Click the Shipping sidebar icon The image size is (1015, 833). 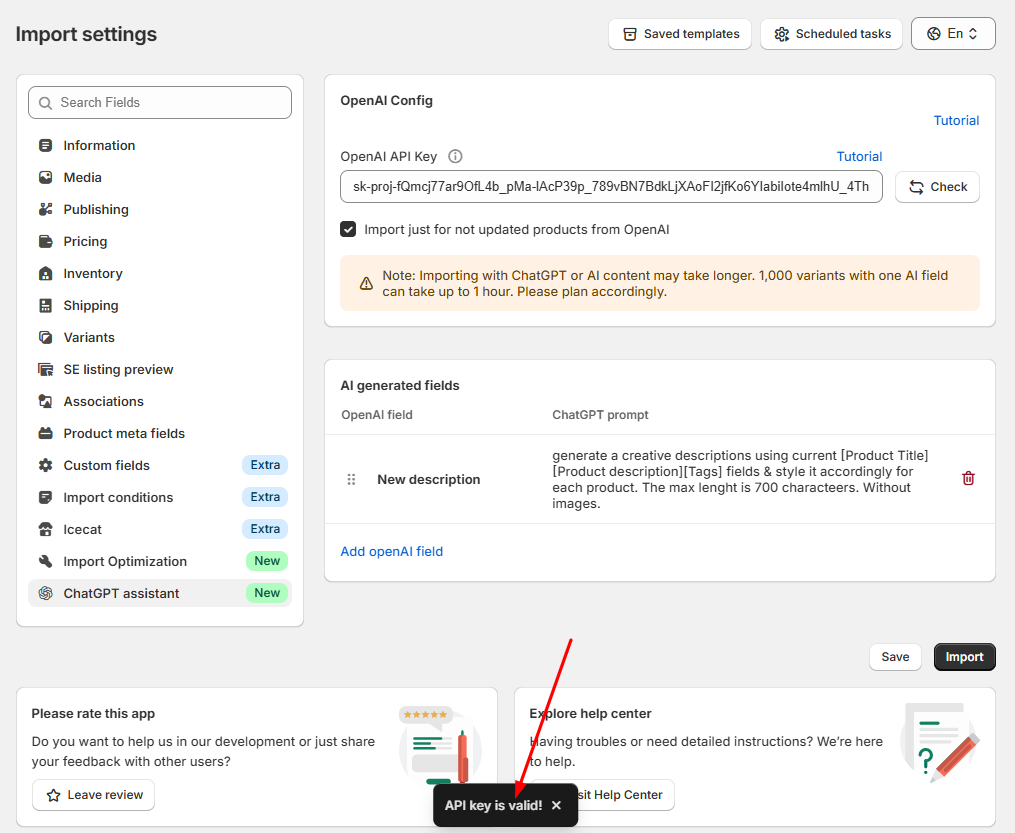pyautogui.click(x=45, y=305)
